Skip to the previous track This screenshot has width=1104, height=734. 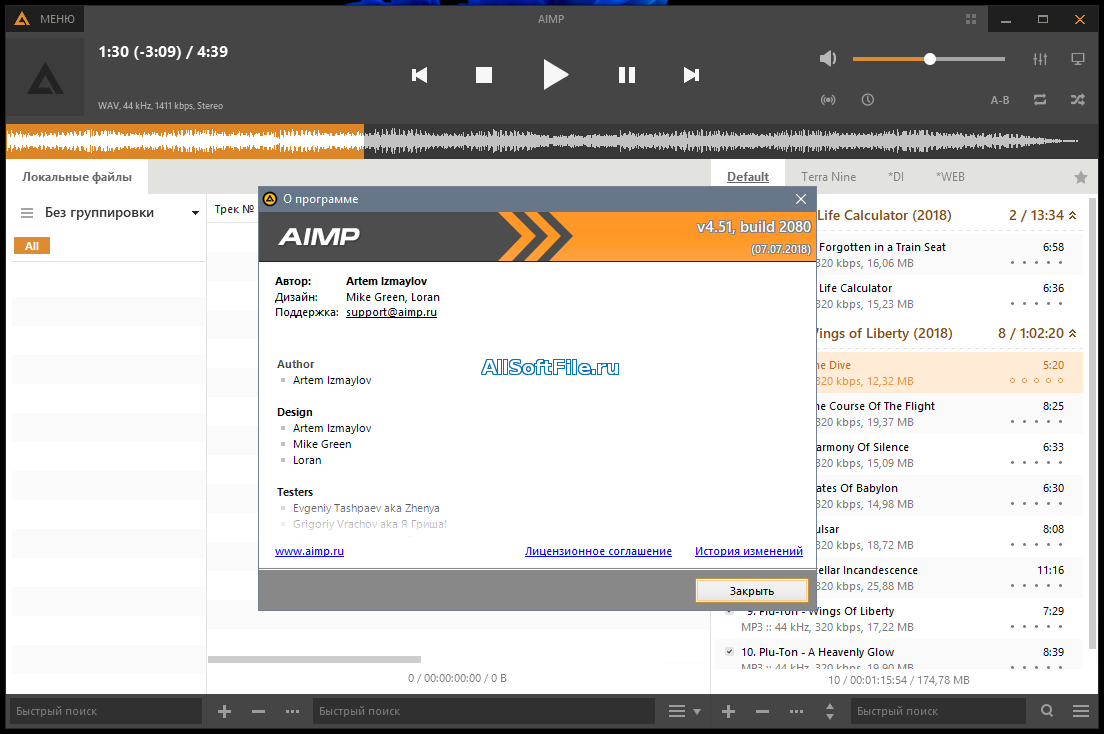pos(420,75)
